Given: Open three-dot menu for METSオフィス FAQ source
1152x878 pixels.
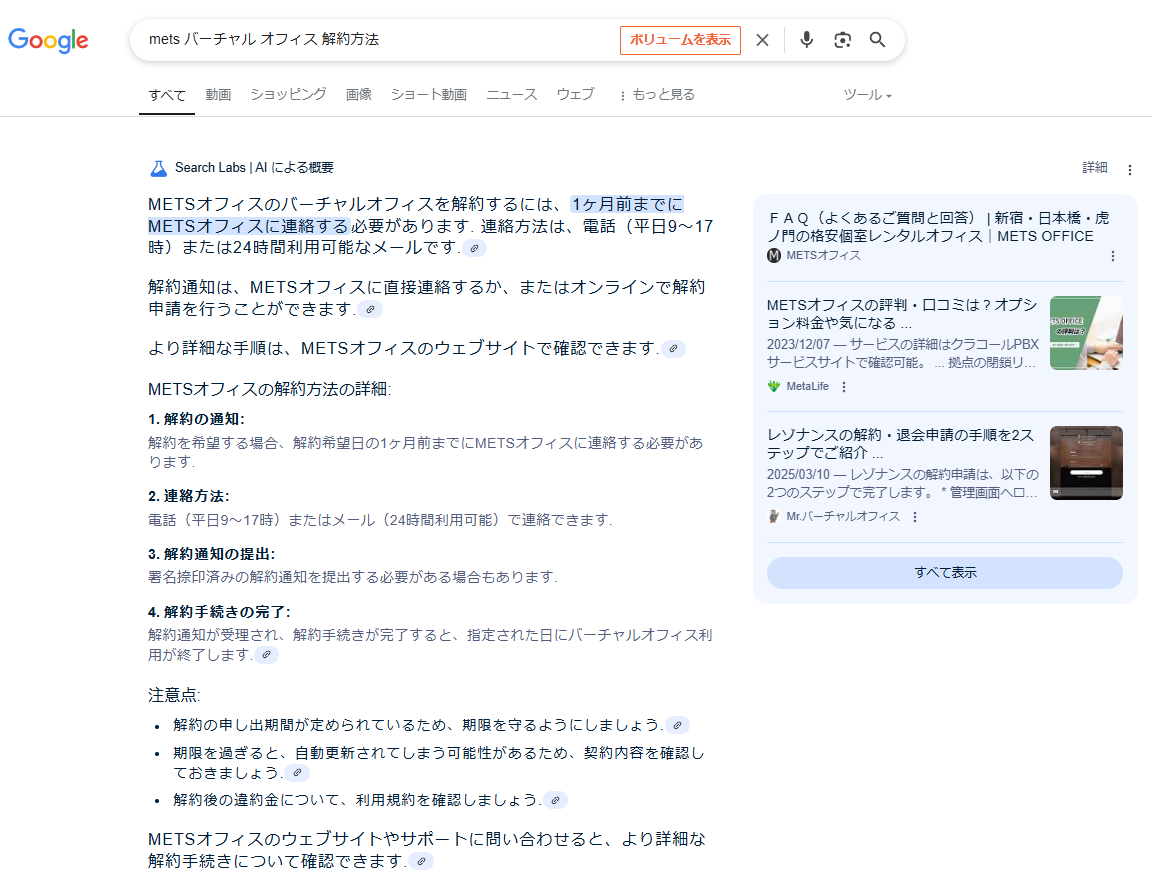Looking at the screenshot, I should click(1113, 256).
